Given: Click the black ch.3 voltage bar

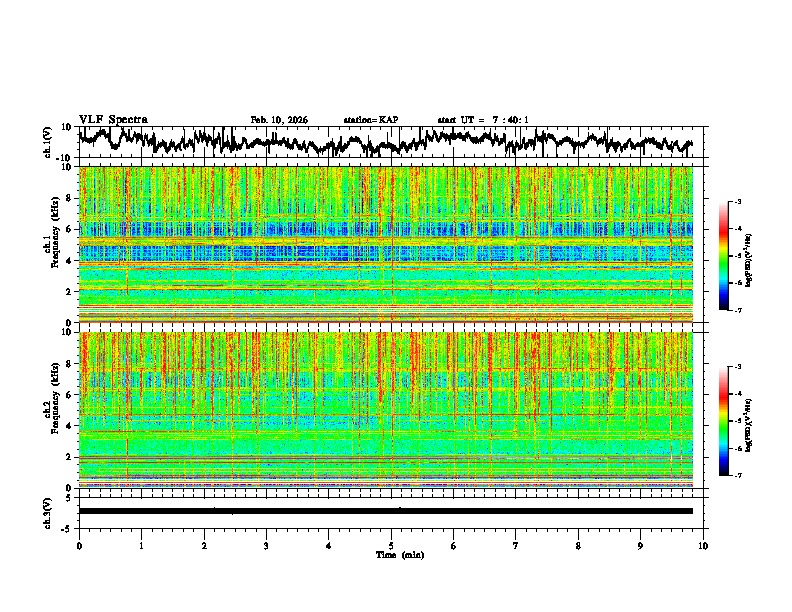Looking at the screenshot, I should 385,511.
